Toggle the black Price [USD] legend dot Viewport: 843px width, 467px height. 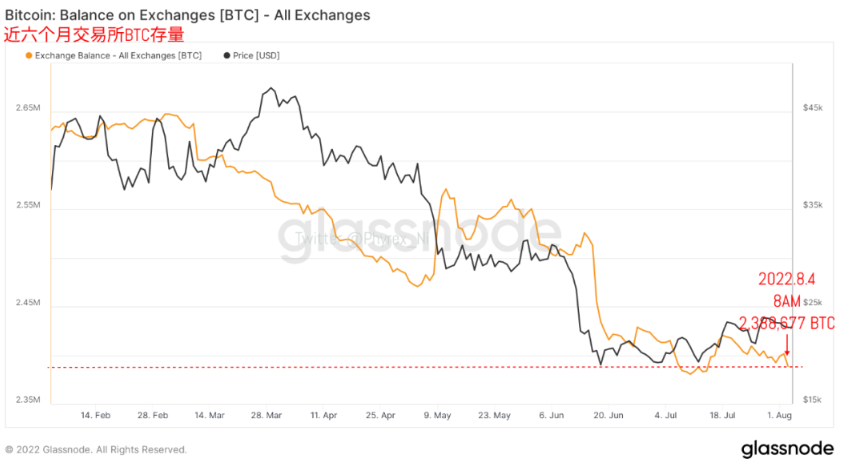[x=227, y=55]
